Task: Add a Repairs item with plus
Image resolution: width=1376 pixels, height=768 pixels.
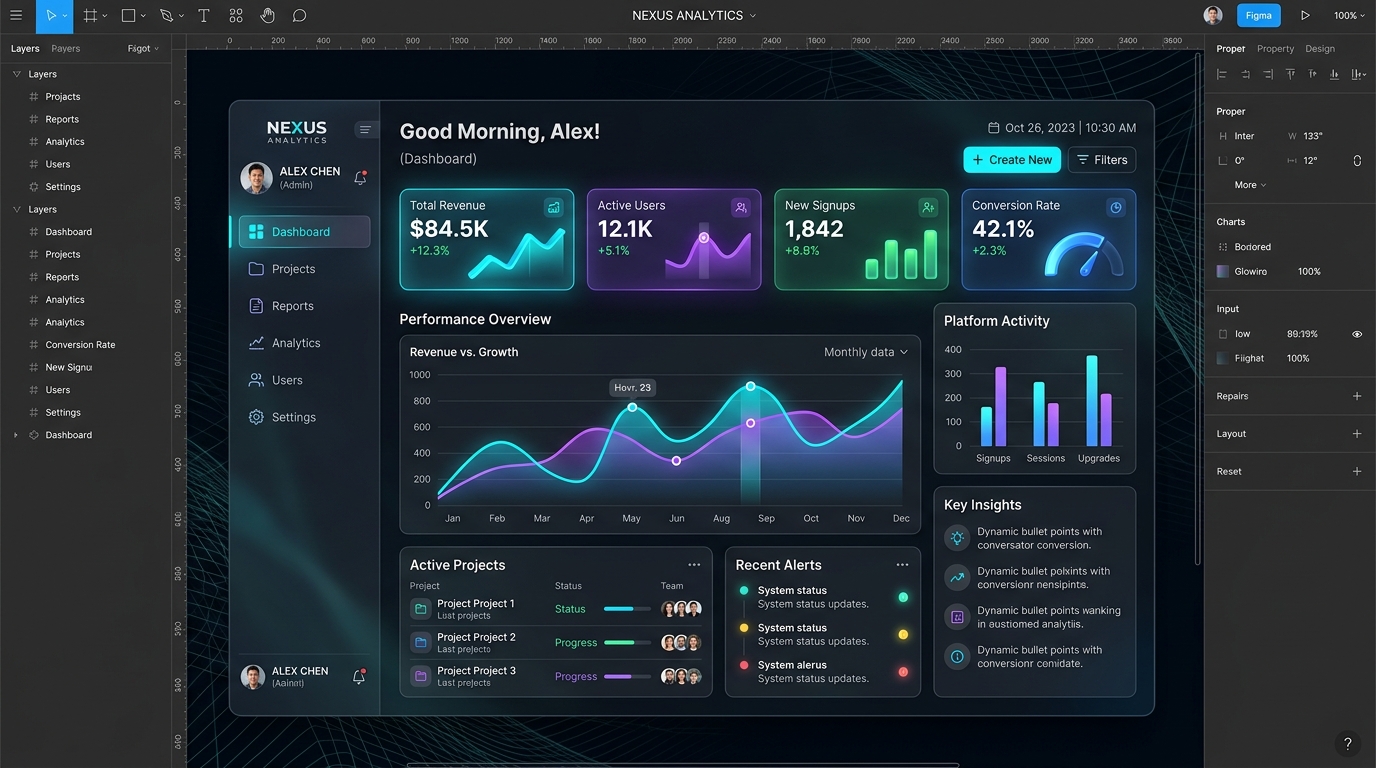Action: (x=1357, y=396)
